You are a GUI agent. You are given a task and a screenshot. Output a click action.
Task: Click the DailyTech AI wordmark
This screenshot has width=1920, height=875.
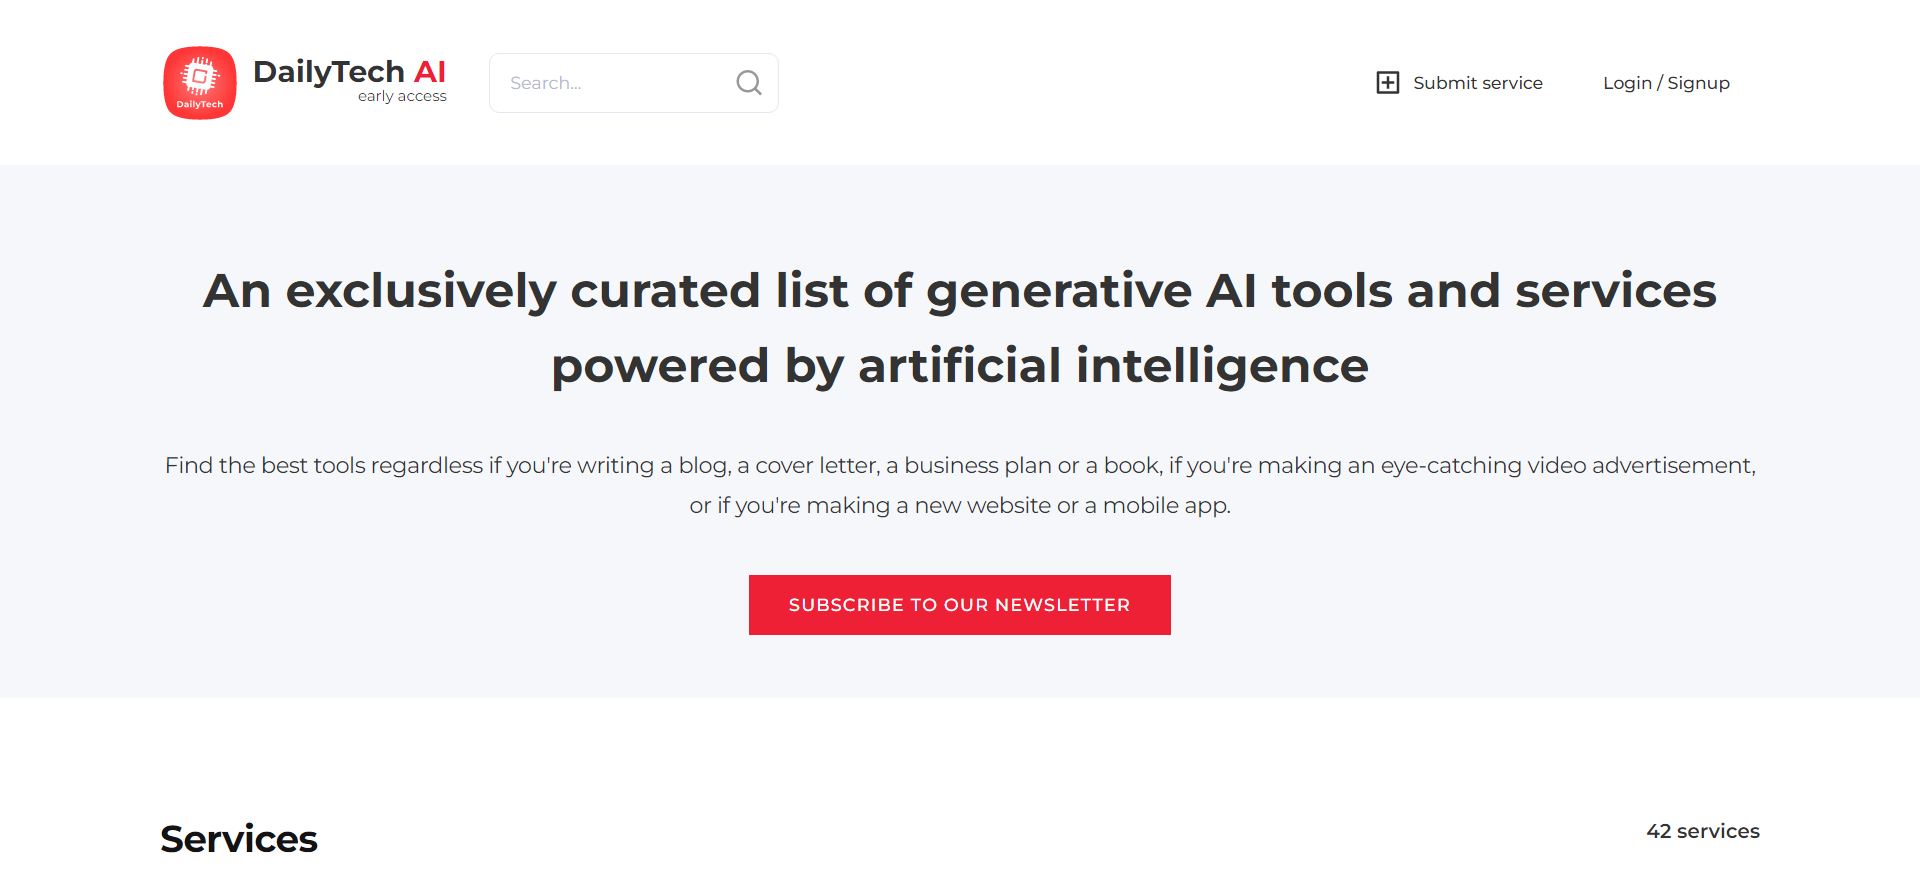[x=350, y=71]
